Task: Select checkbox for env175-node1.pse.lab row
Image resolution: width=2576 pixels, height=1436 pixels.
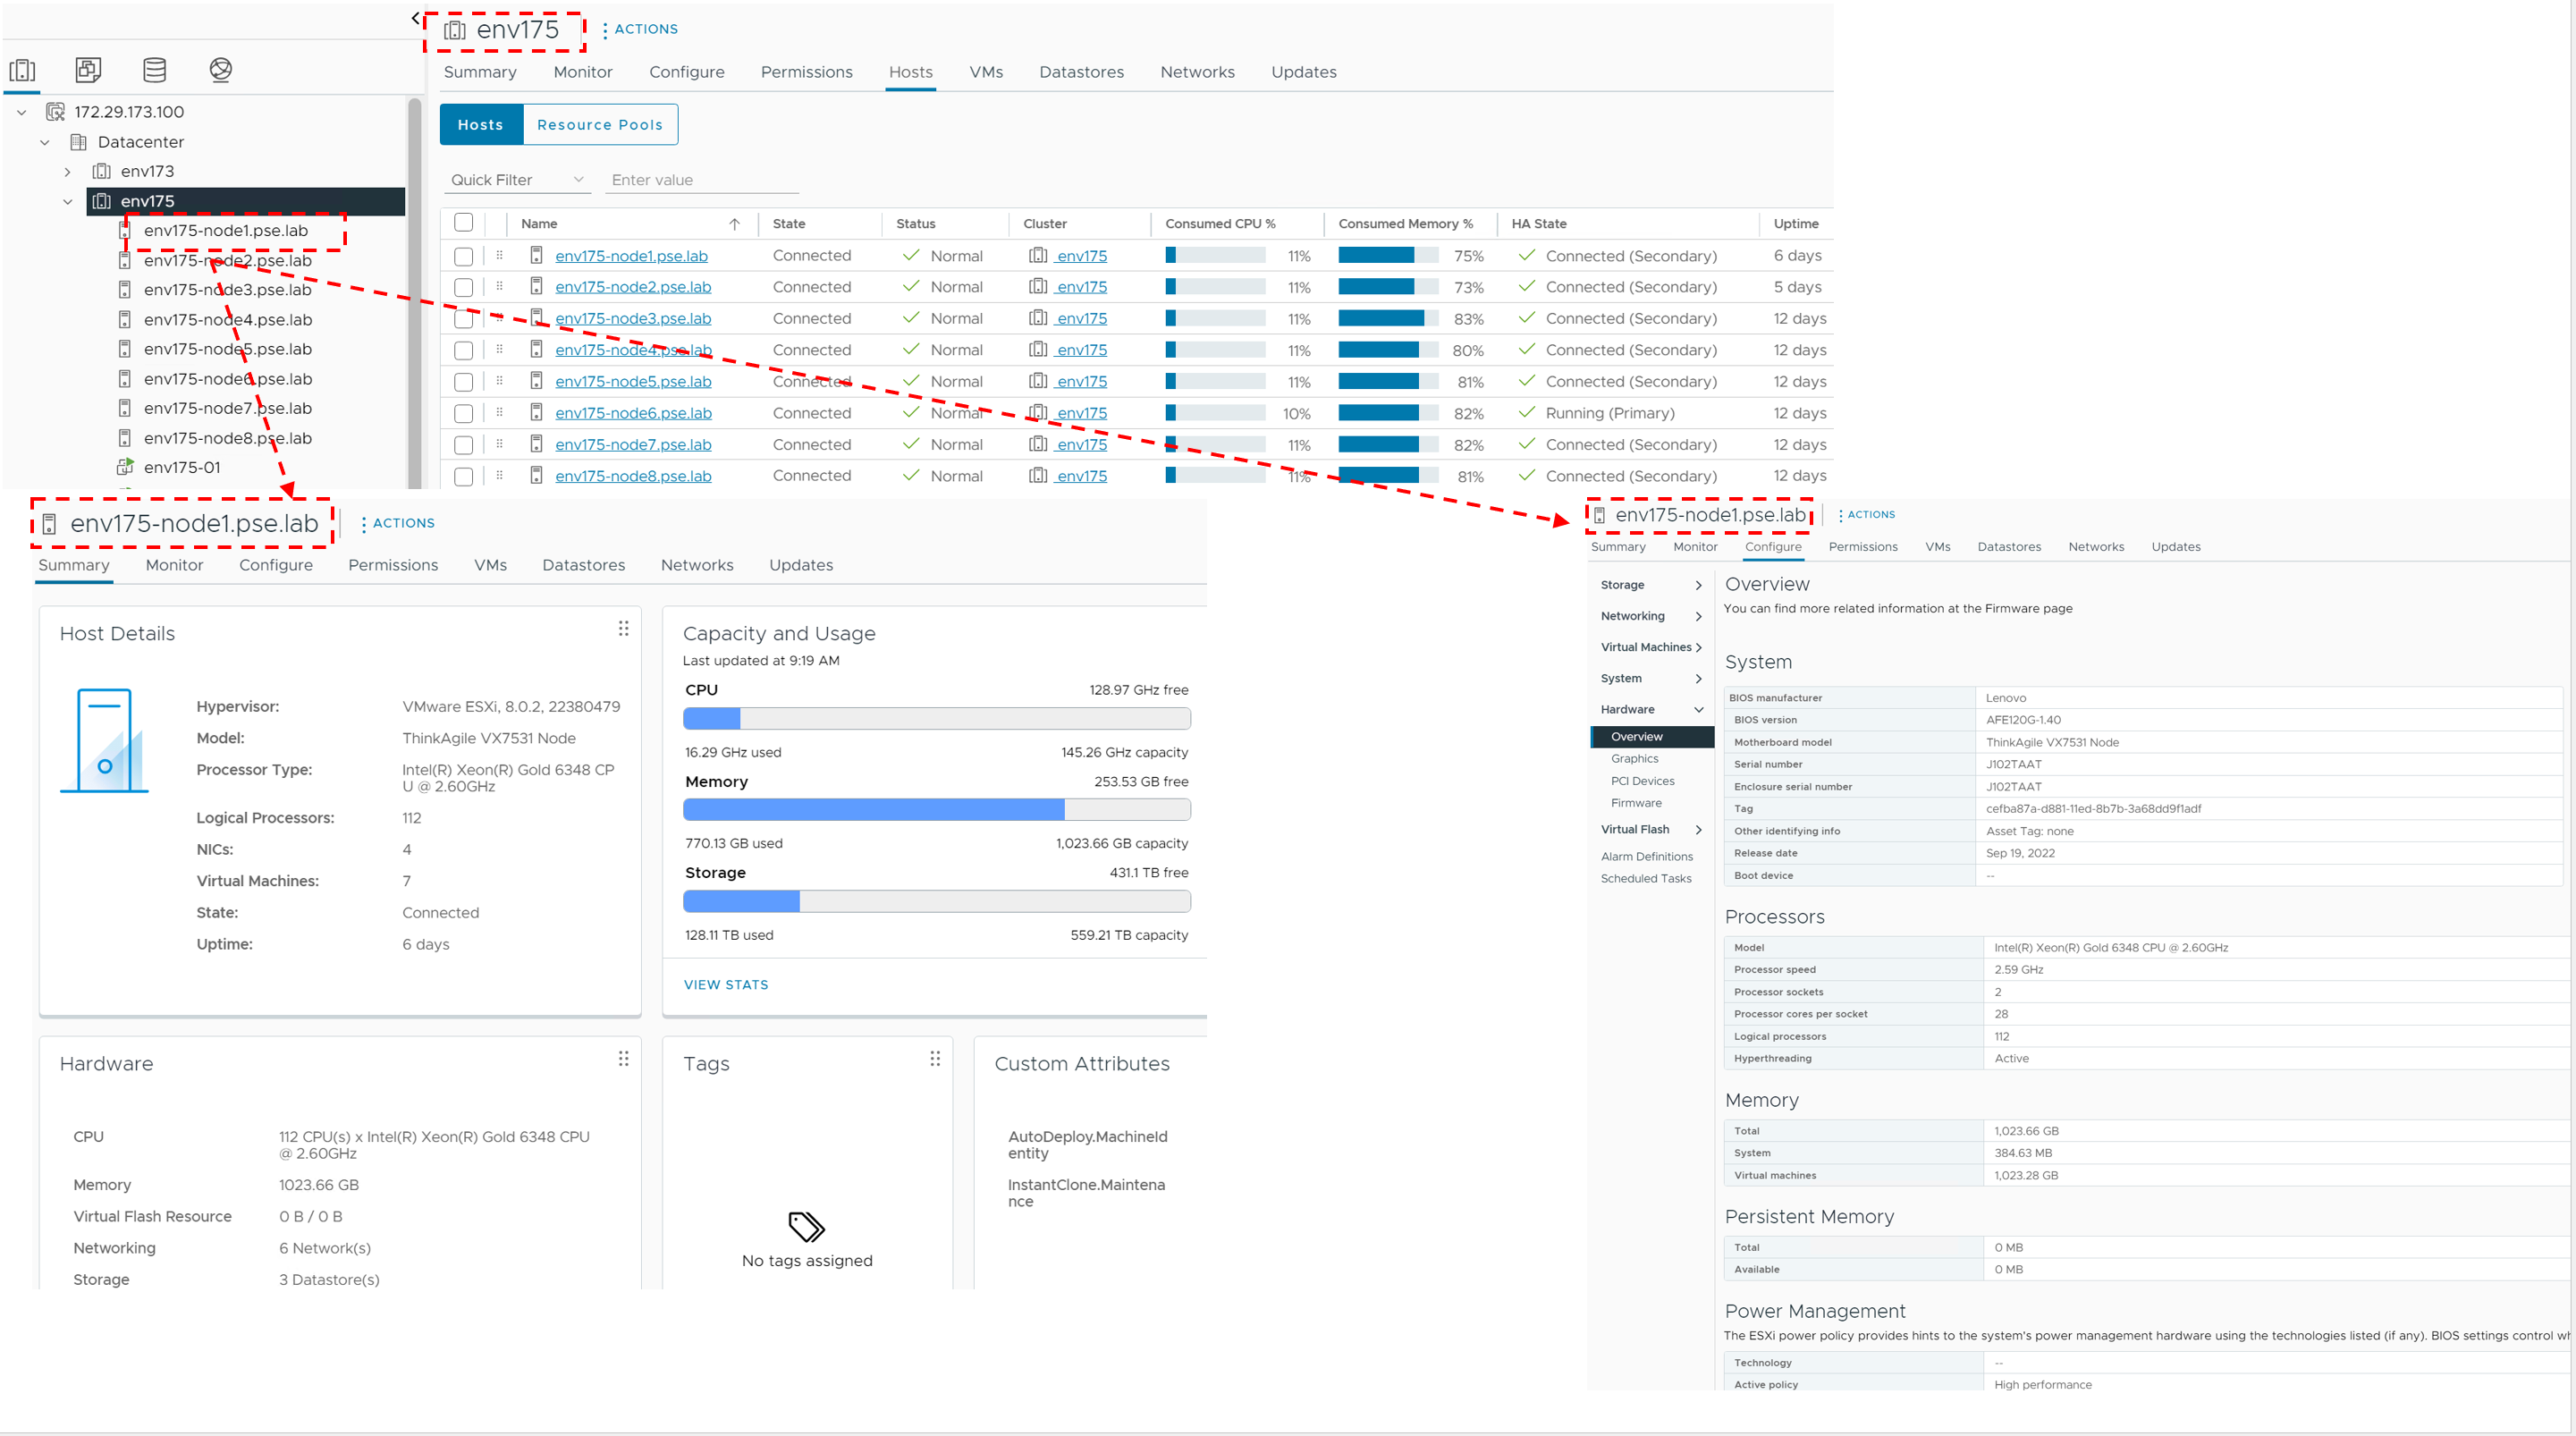Action: (463, 256)
